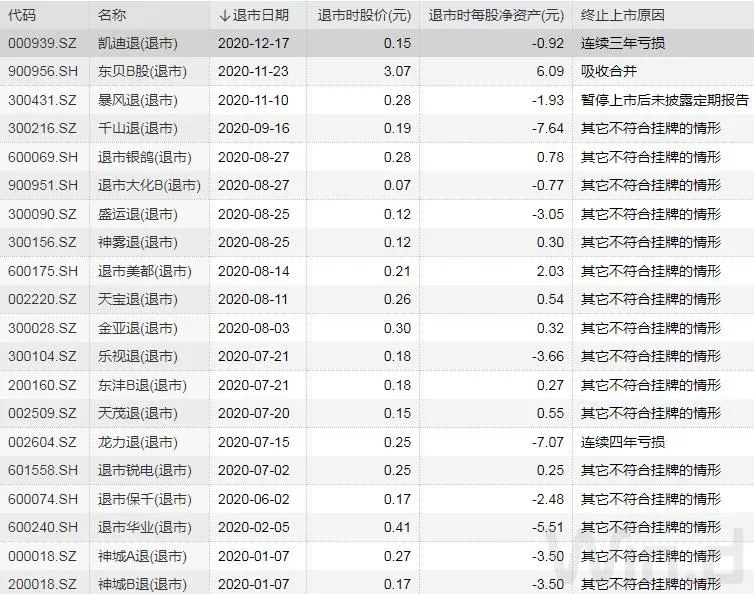The width and height of the screenshot is (754, 594).
Task: Select delisting date 2020-07-20
Action: click(x=253, y=413)
